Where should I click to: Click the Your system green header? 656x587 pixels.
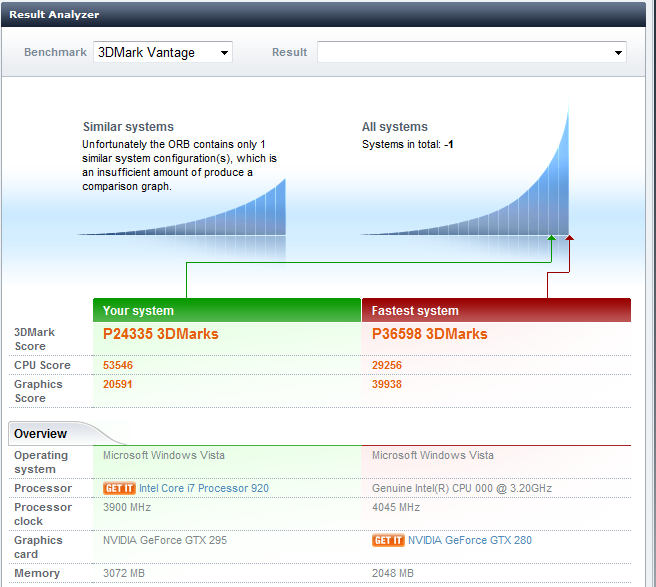[227, 310]
